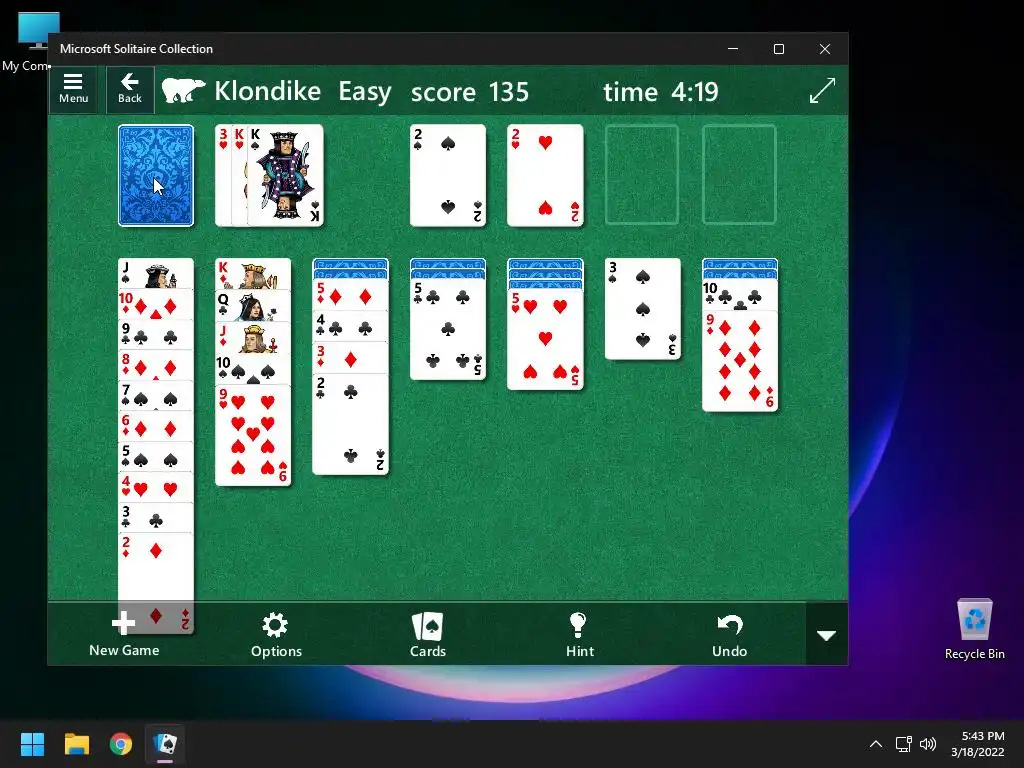
Task: Select the 3 of clubs in column one
Action: pyautogui.click(x=155, y=519)
